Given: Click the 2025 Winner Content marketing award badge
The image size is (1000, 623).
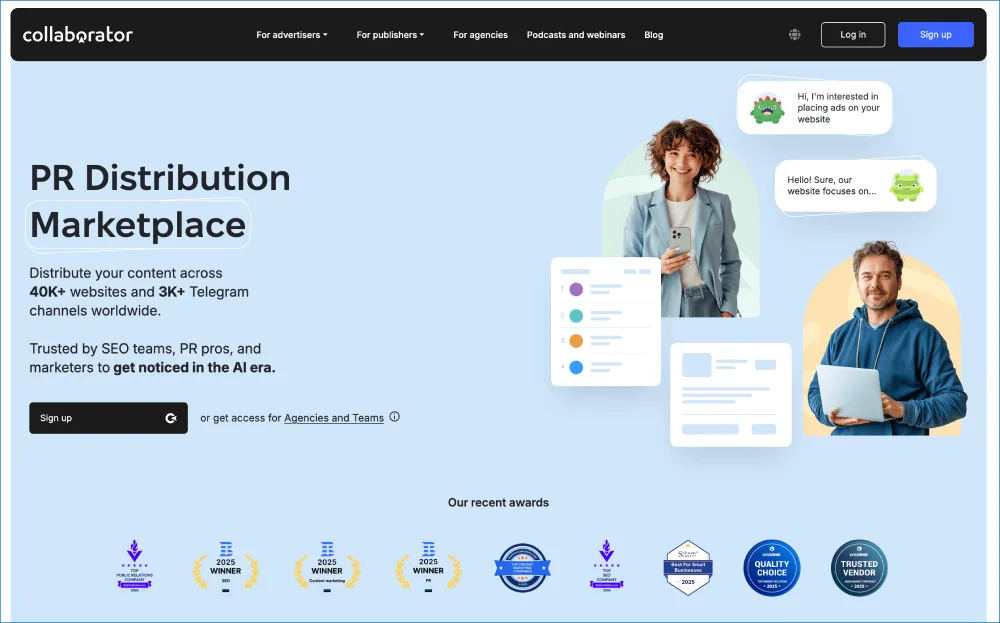Looking at the screenshot, I should point(327,567).
